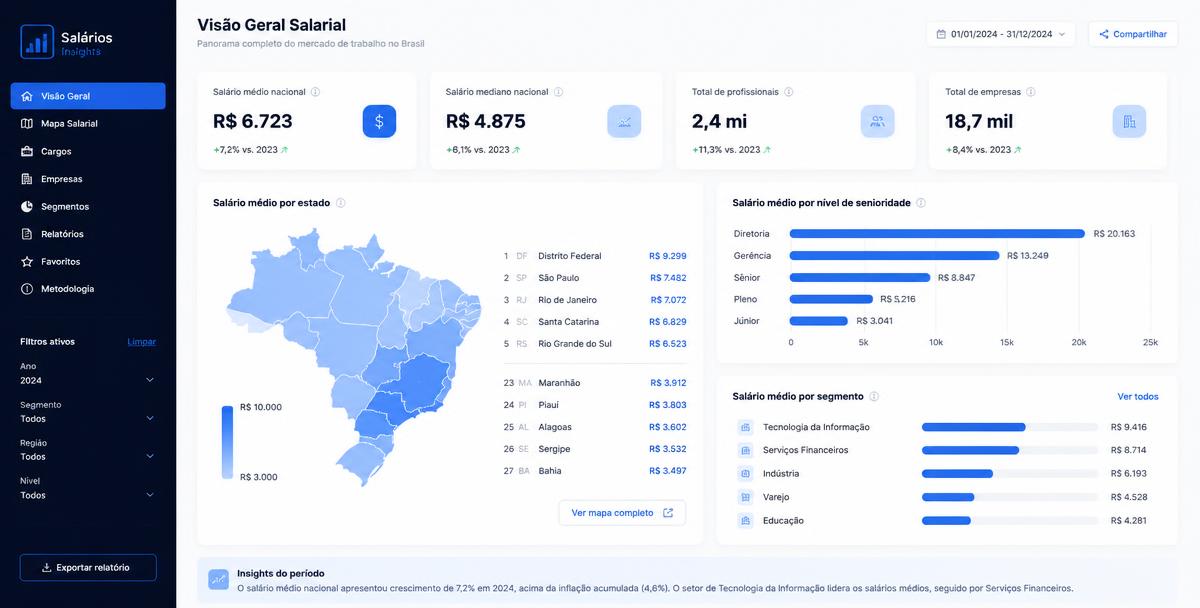Click the info icon beside Salário médio nacional
Viewport: 1200px width, 608px height.
(315, 92)
